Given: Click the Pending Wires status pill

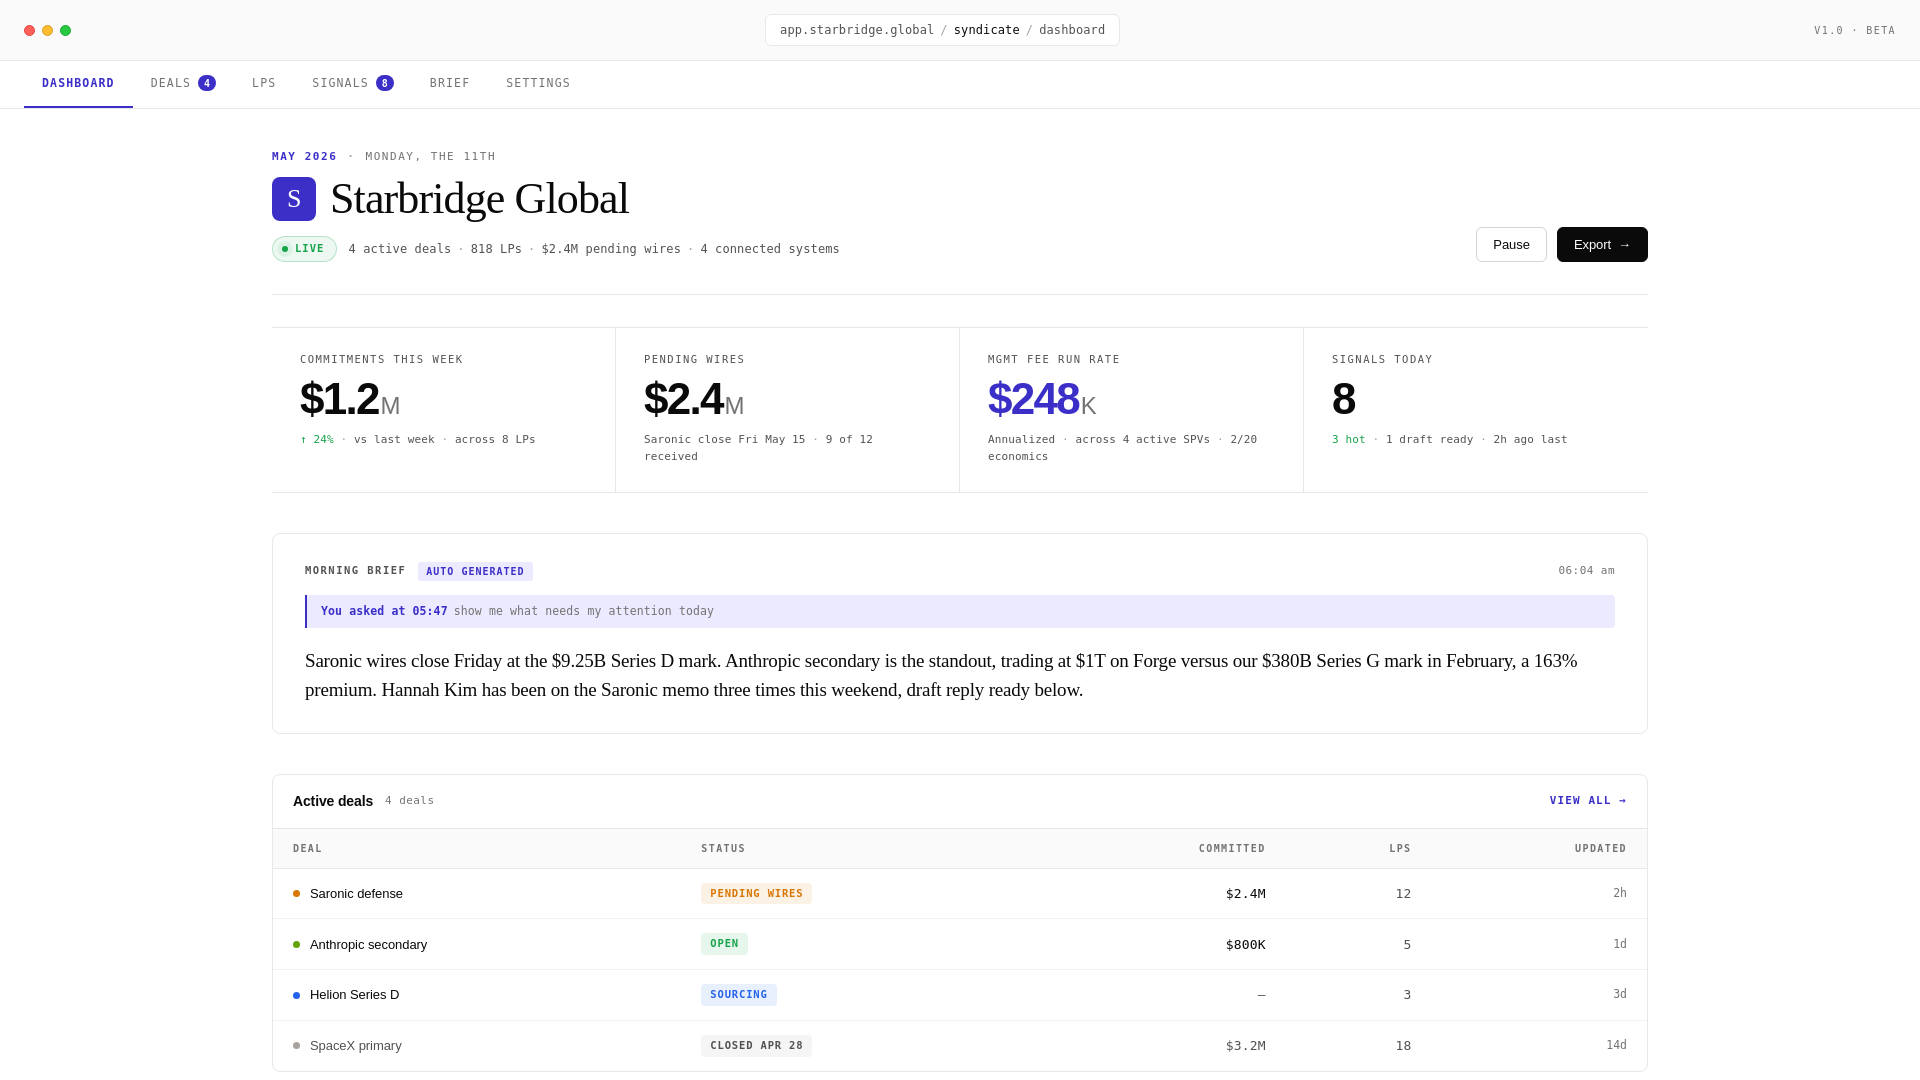Looking at the screenshot, I should [x=756, y=894].
